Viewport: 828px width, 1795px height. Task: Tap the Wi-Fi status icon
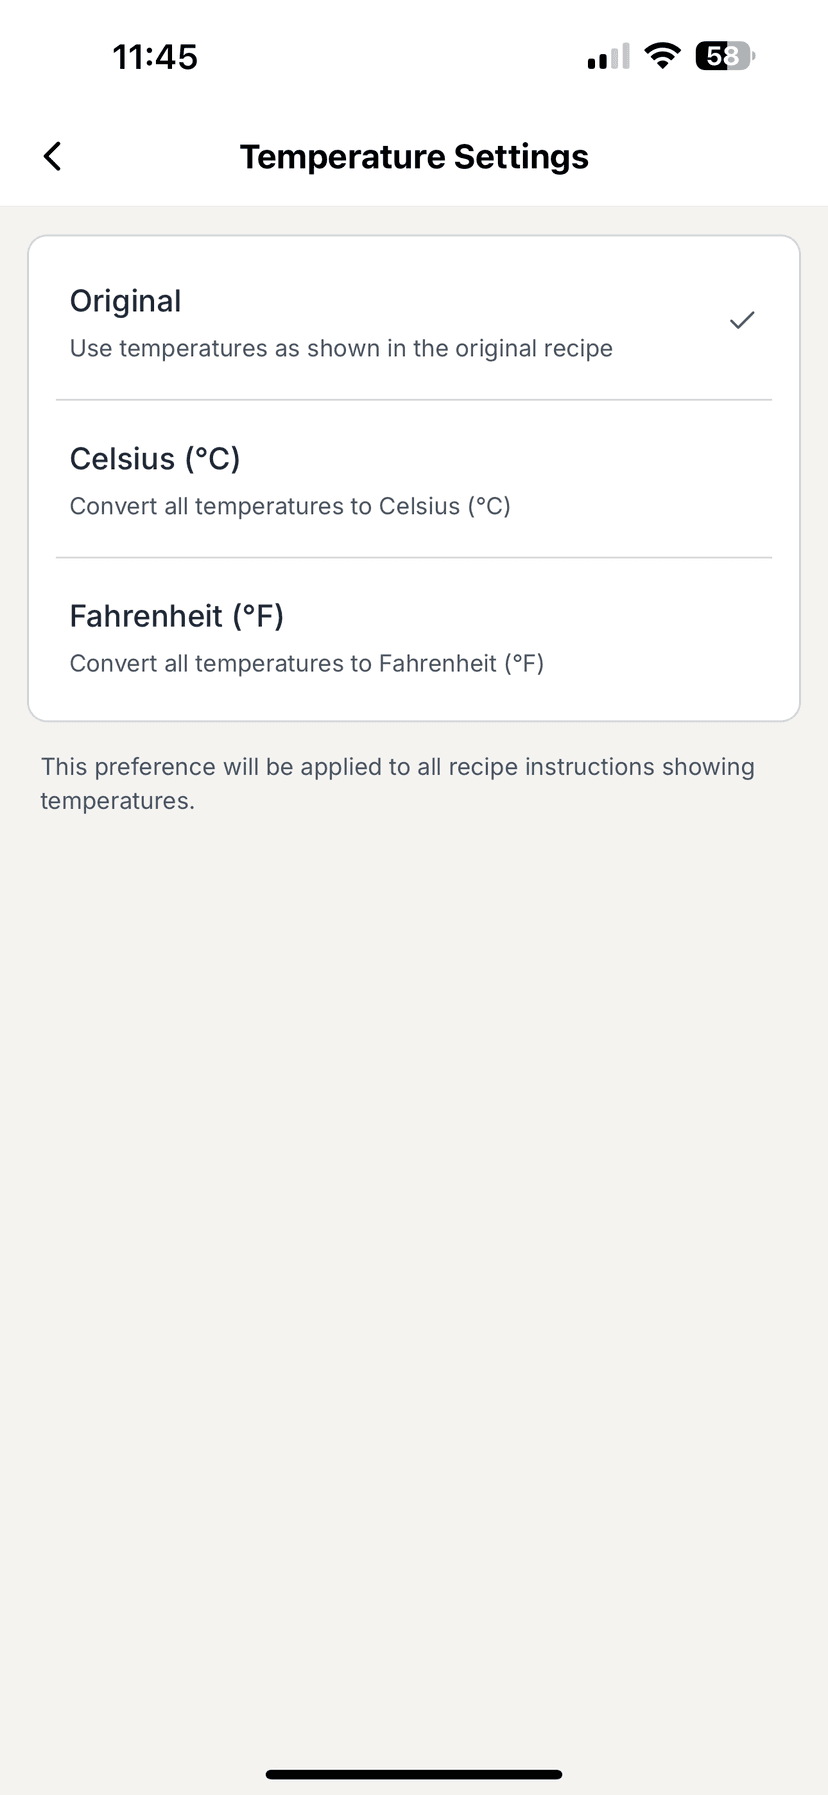(x=661, y=56)
